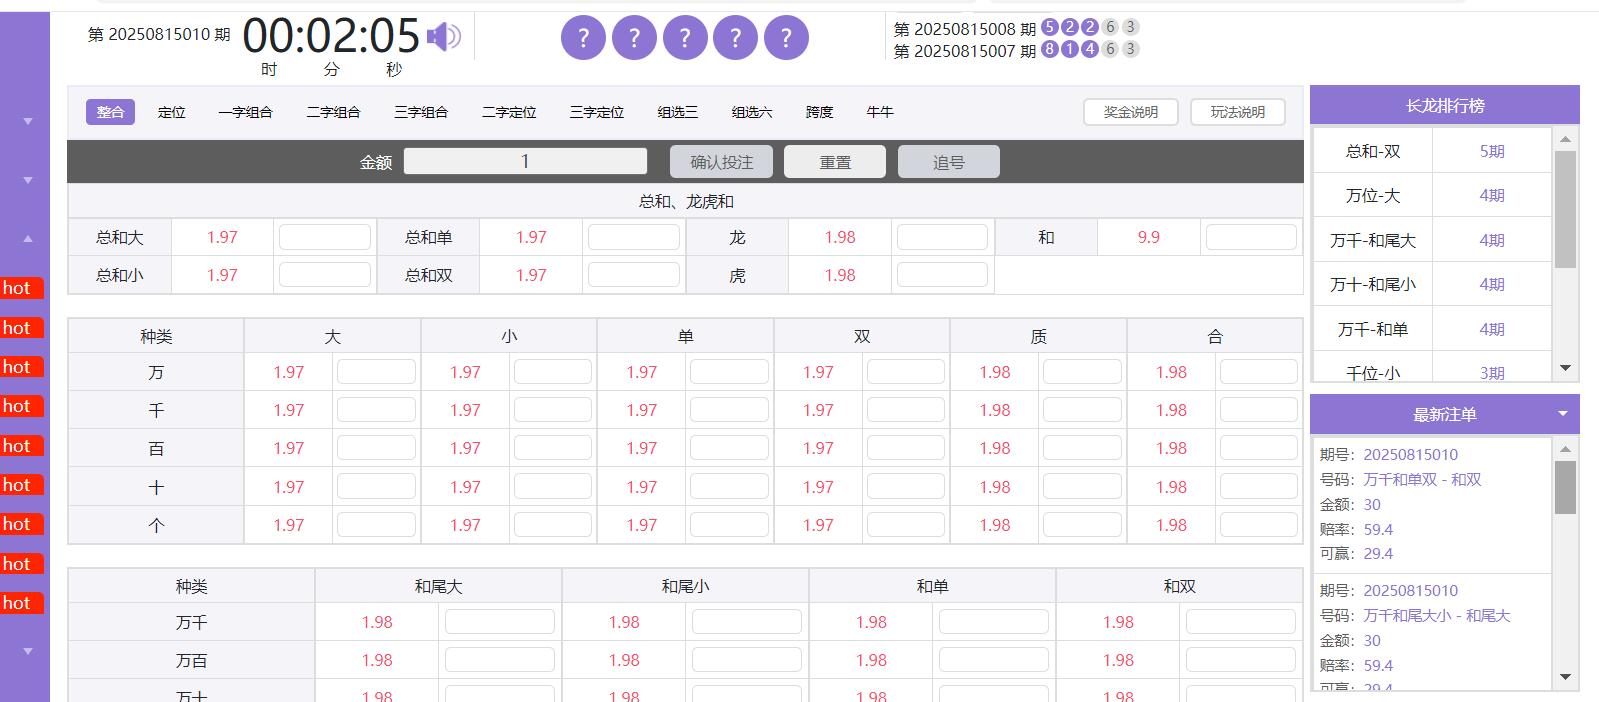Click the topmost hot badge in sidebar
Viewport: 1599px width, 702px height.
[21, 289]
